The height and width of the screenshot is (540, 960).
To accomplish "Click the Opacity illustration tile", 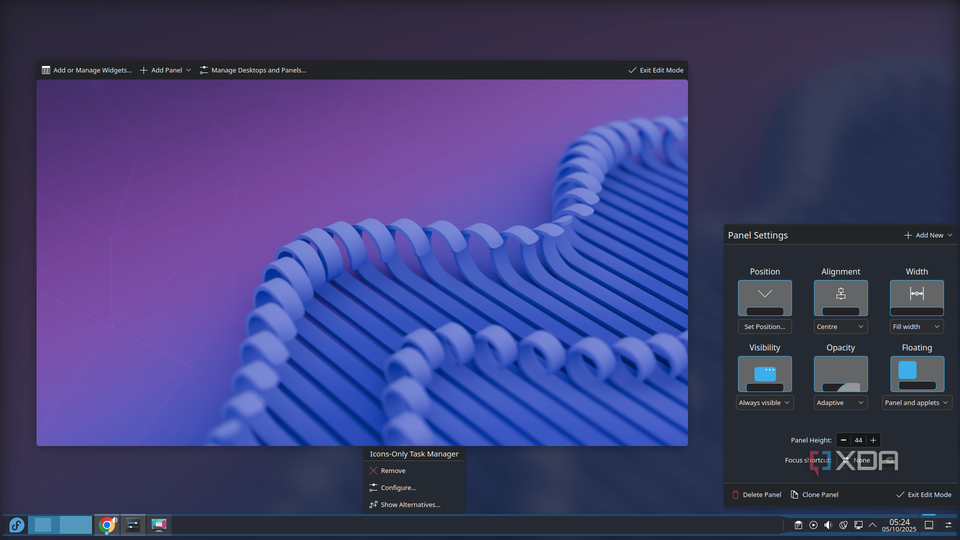I will 841,374.
